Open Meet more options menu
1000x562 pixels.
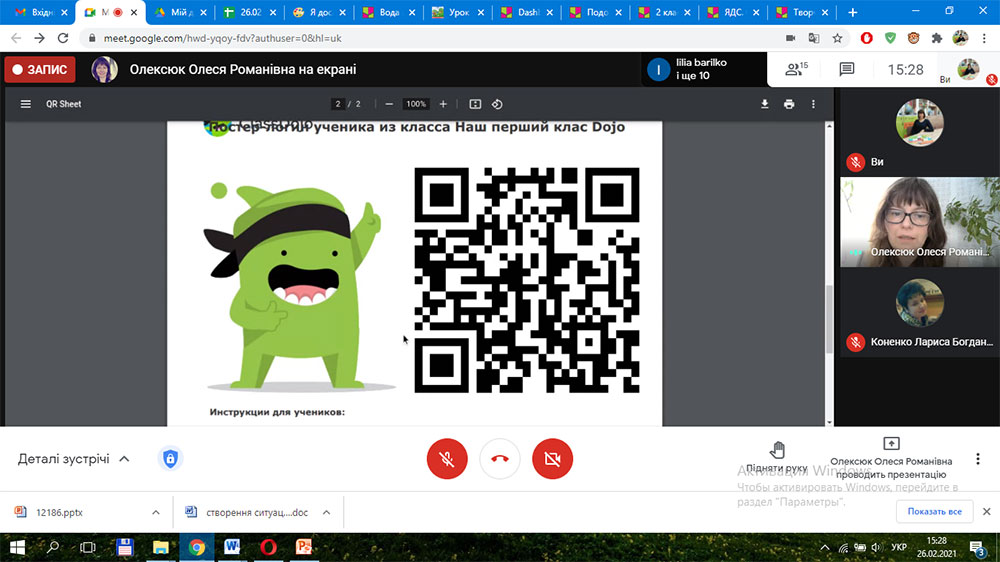tap(978, 459)
